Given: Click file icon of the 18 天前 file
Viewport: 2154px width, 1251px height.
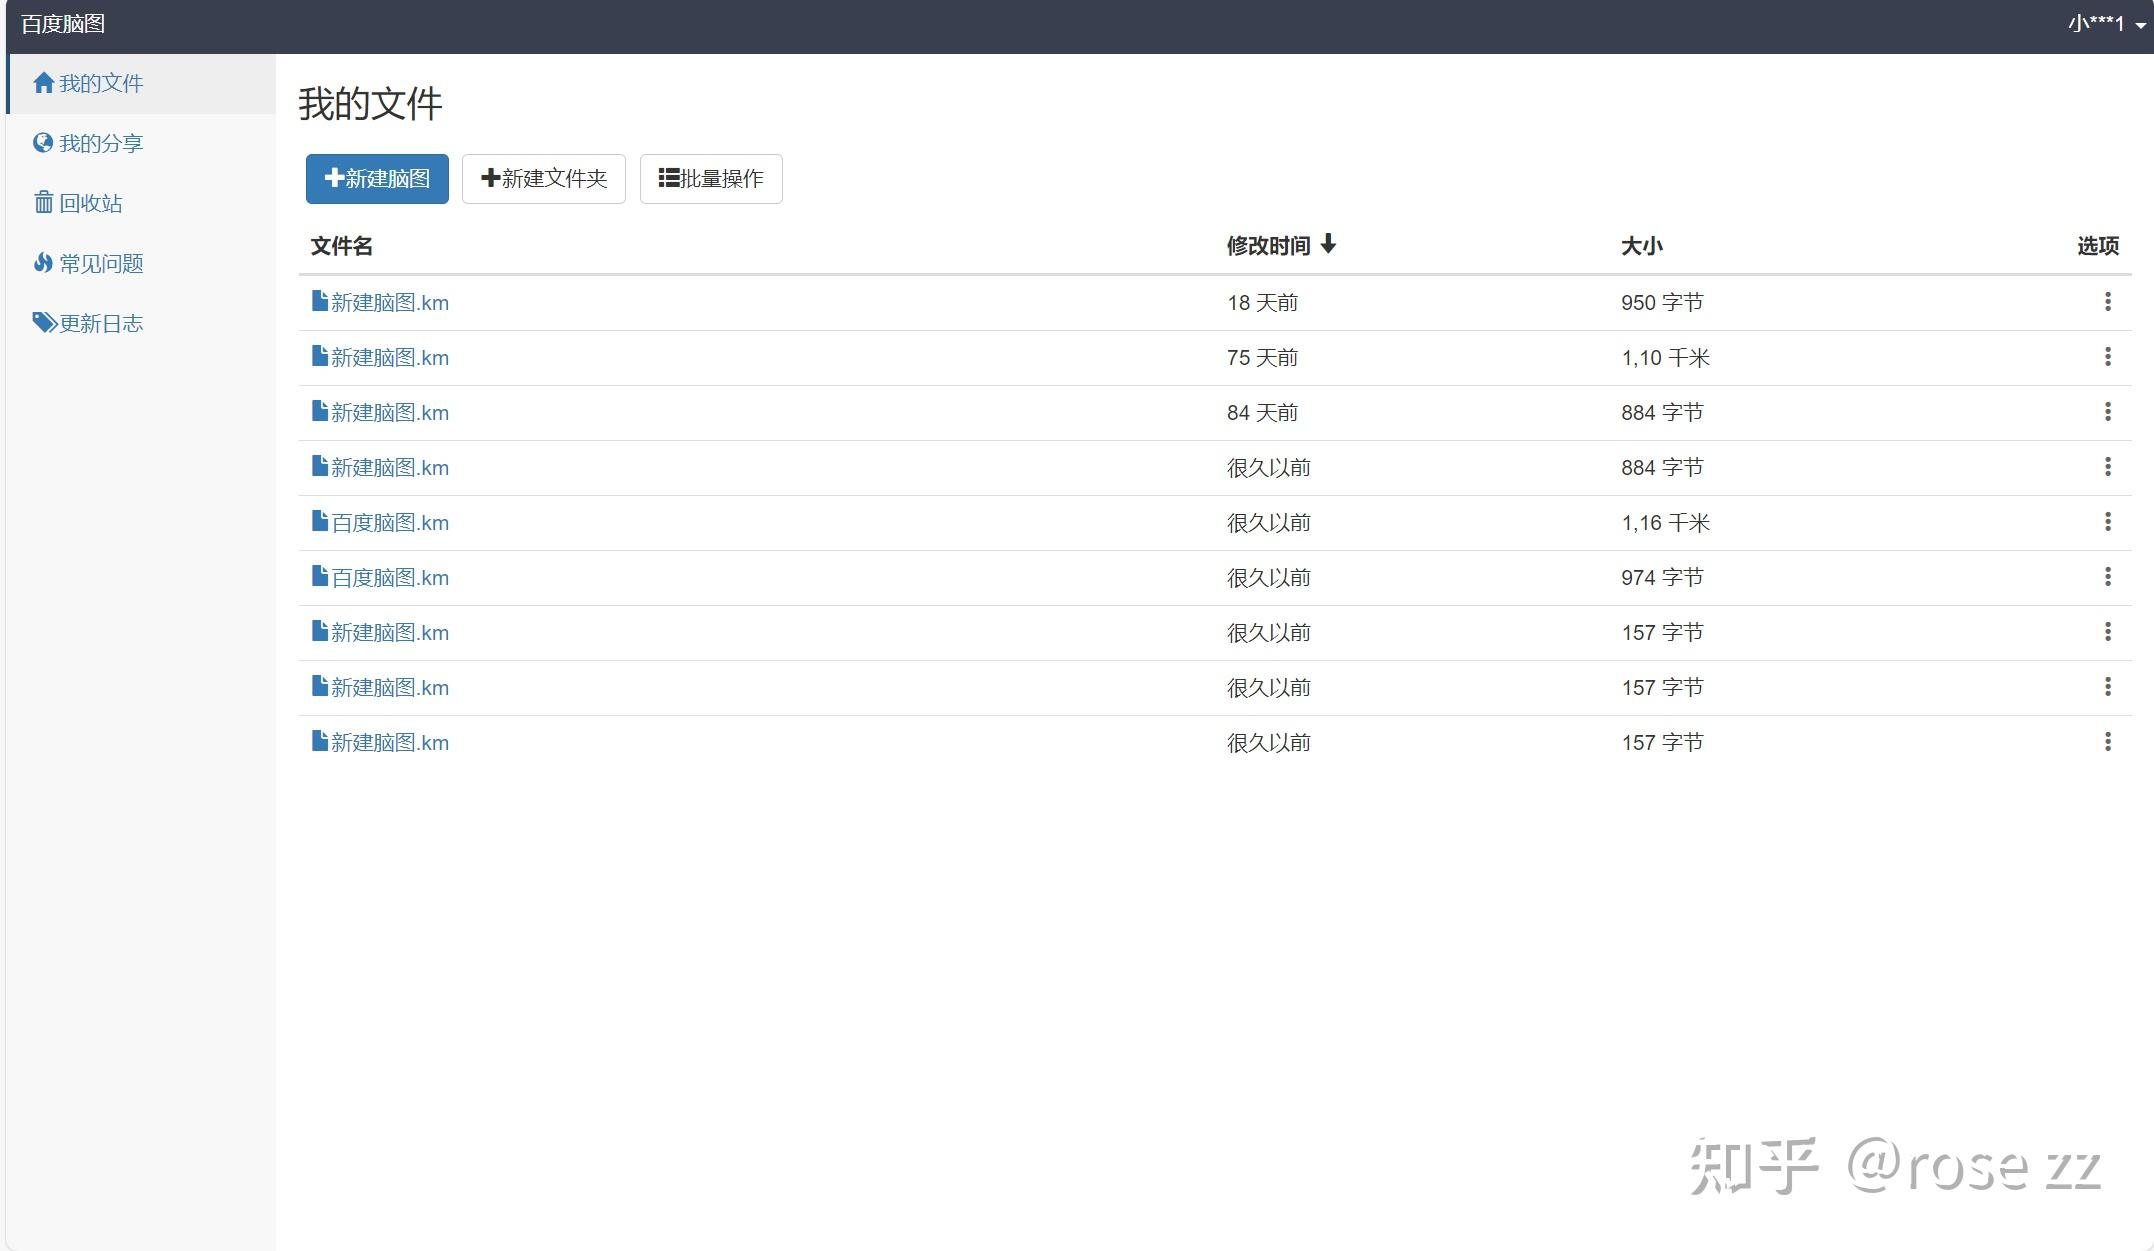Looking at the screenshot, I should coord(320,301).
